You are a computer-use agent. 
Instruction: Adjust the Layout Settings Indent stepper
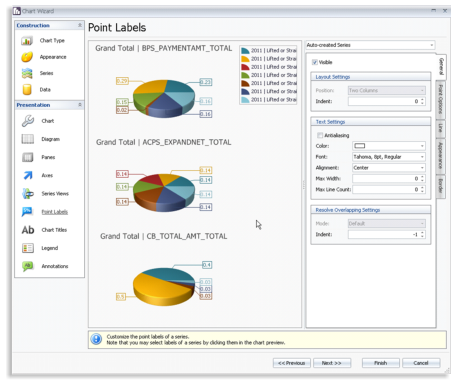tap(422, 101)
